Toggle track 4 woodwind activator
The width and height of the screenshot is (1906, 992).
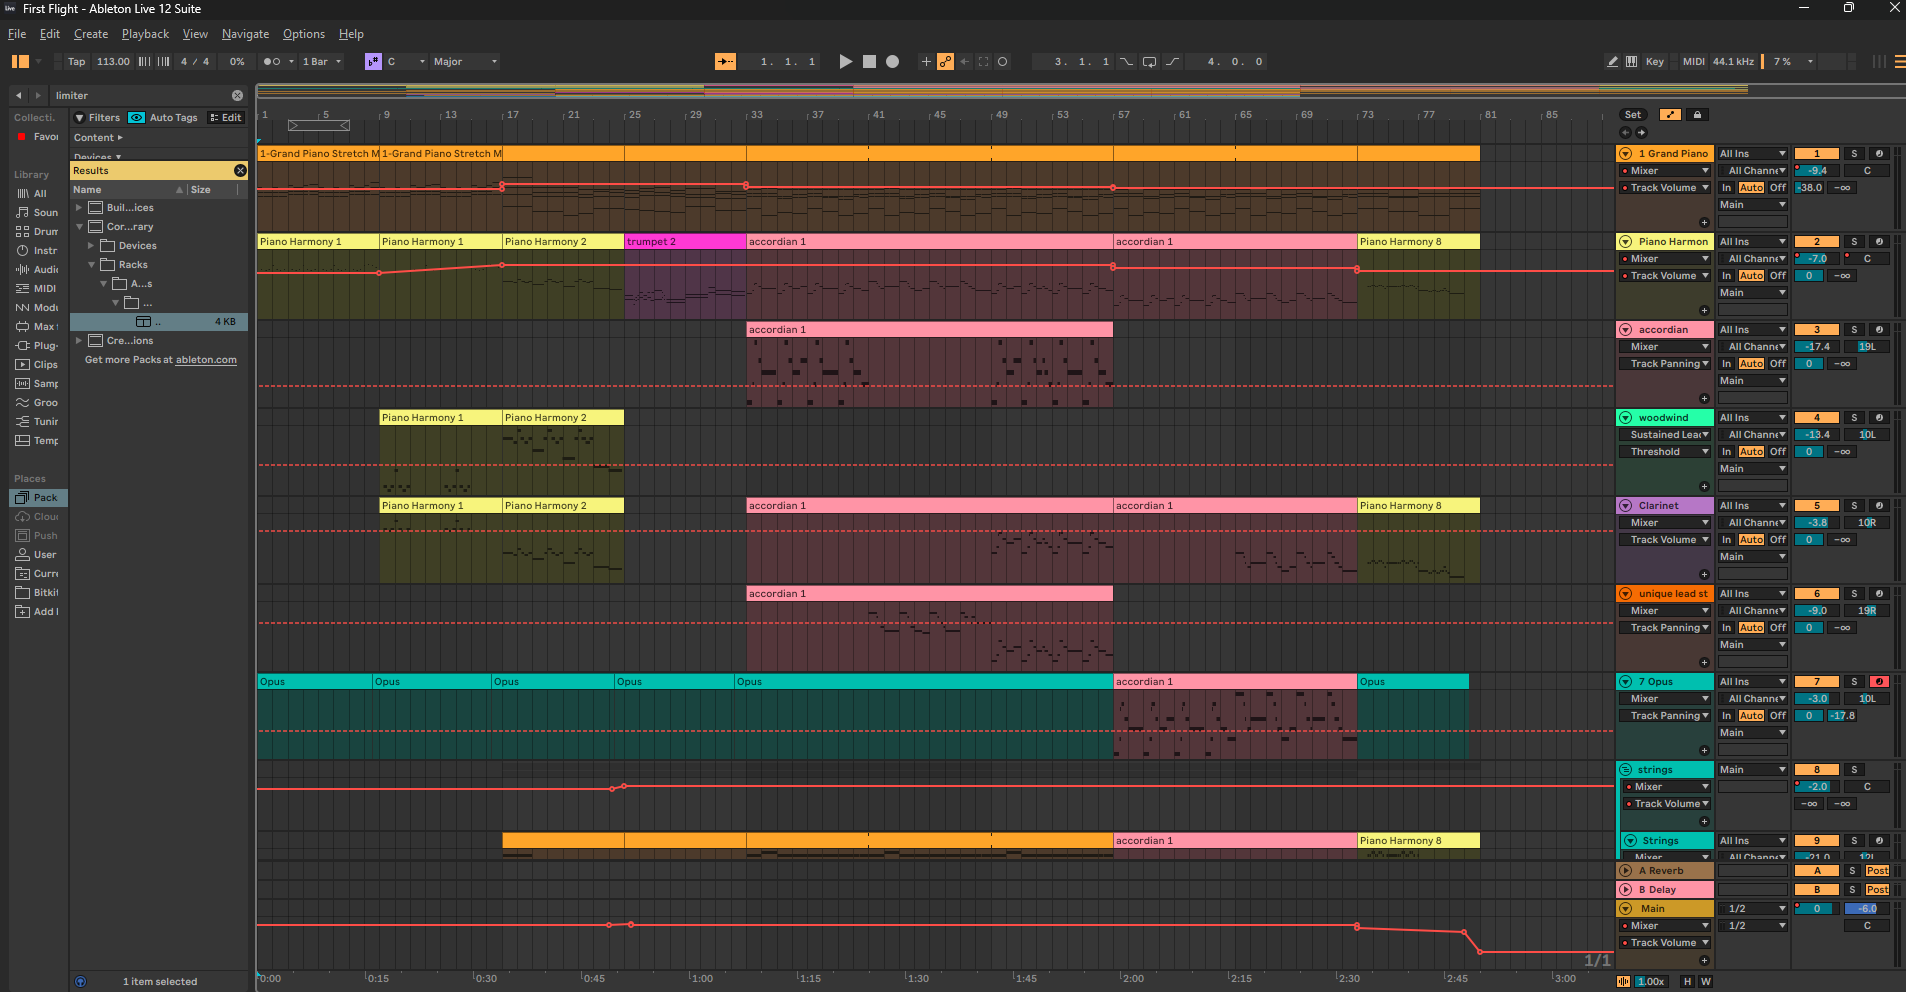[x=1817, y=418]
